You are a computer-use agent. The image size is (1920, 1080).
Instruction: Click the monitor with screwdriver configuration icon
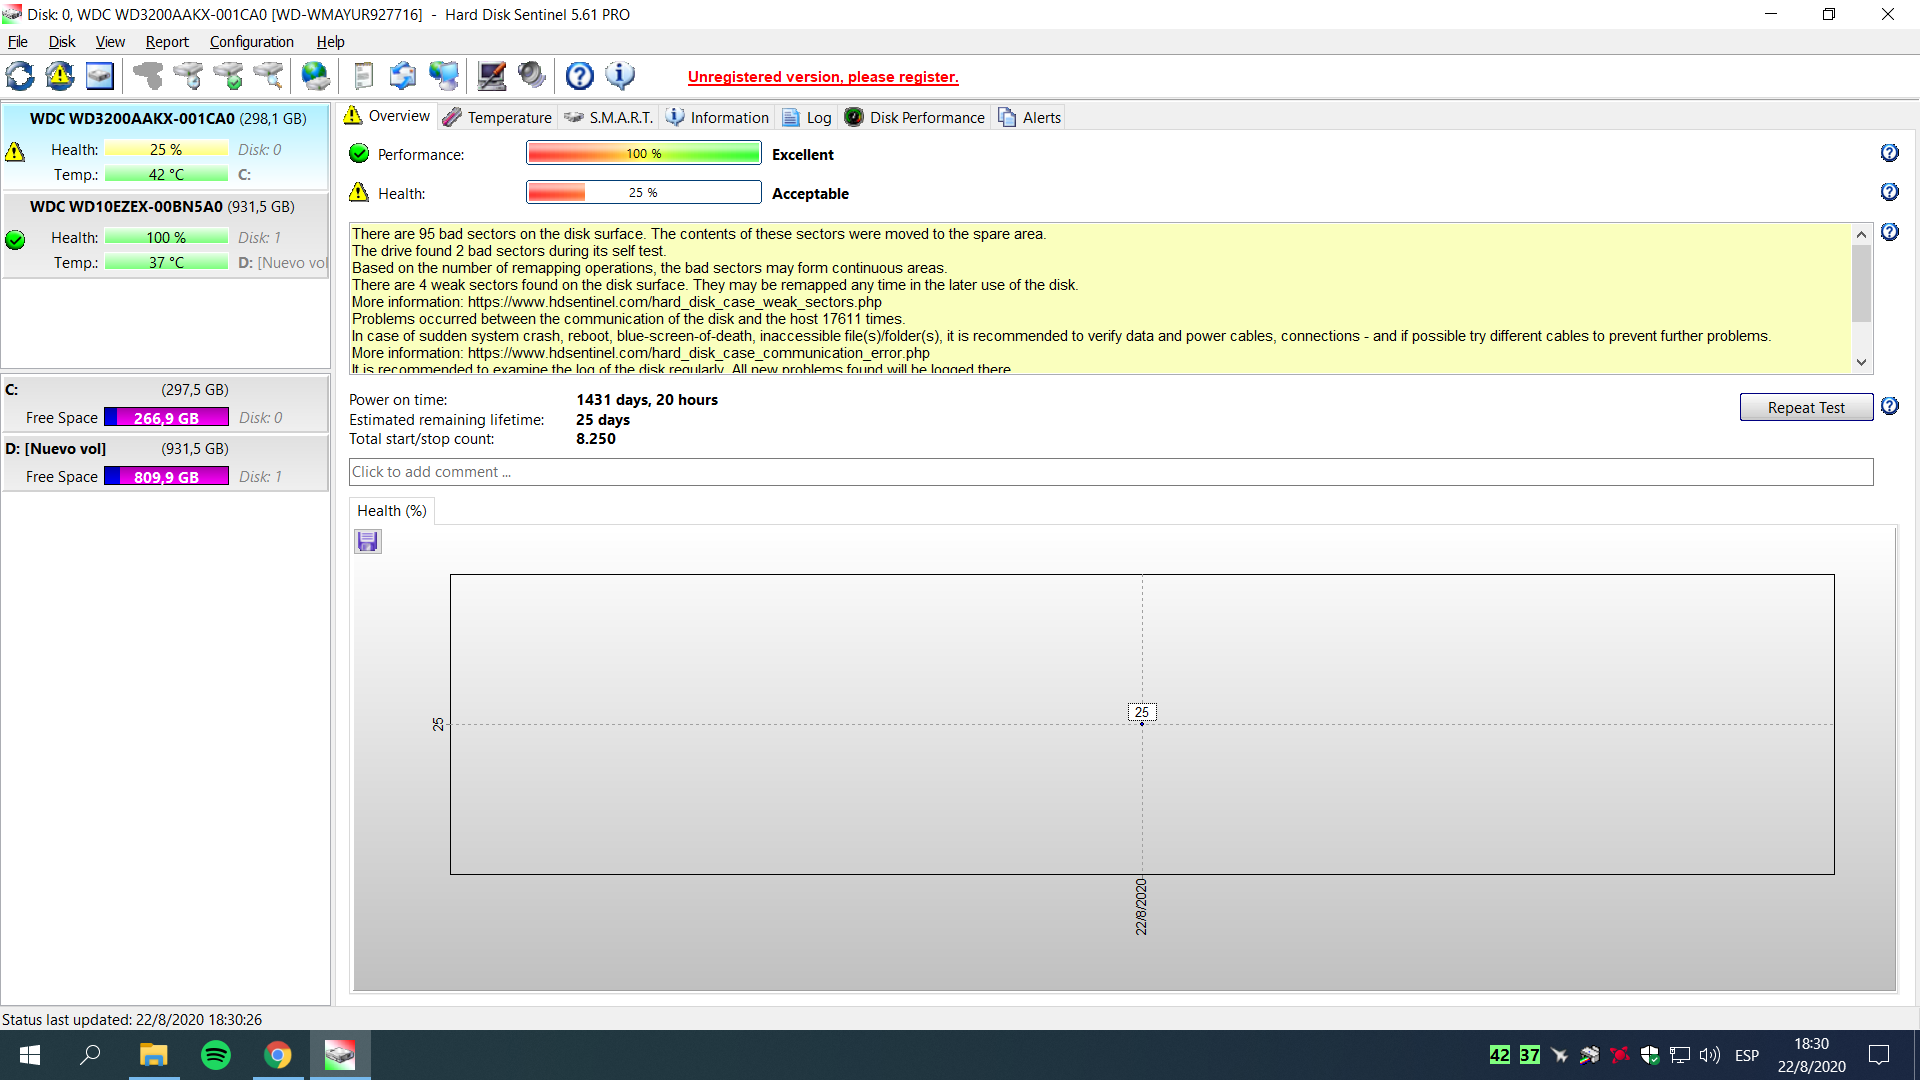coord(492,76)
